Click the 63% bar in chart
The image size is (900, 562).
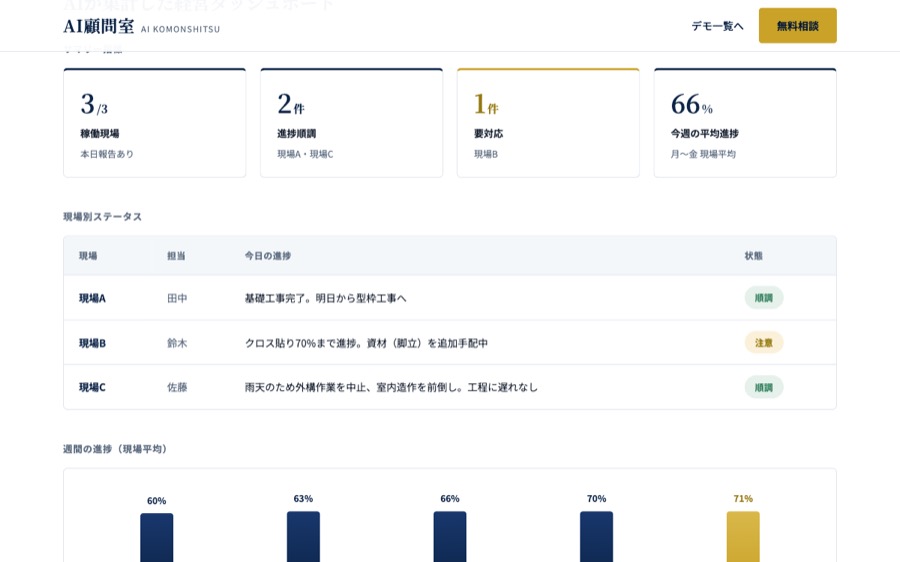click(x=303, y=536)
